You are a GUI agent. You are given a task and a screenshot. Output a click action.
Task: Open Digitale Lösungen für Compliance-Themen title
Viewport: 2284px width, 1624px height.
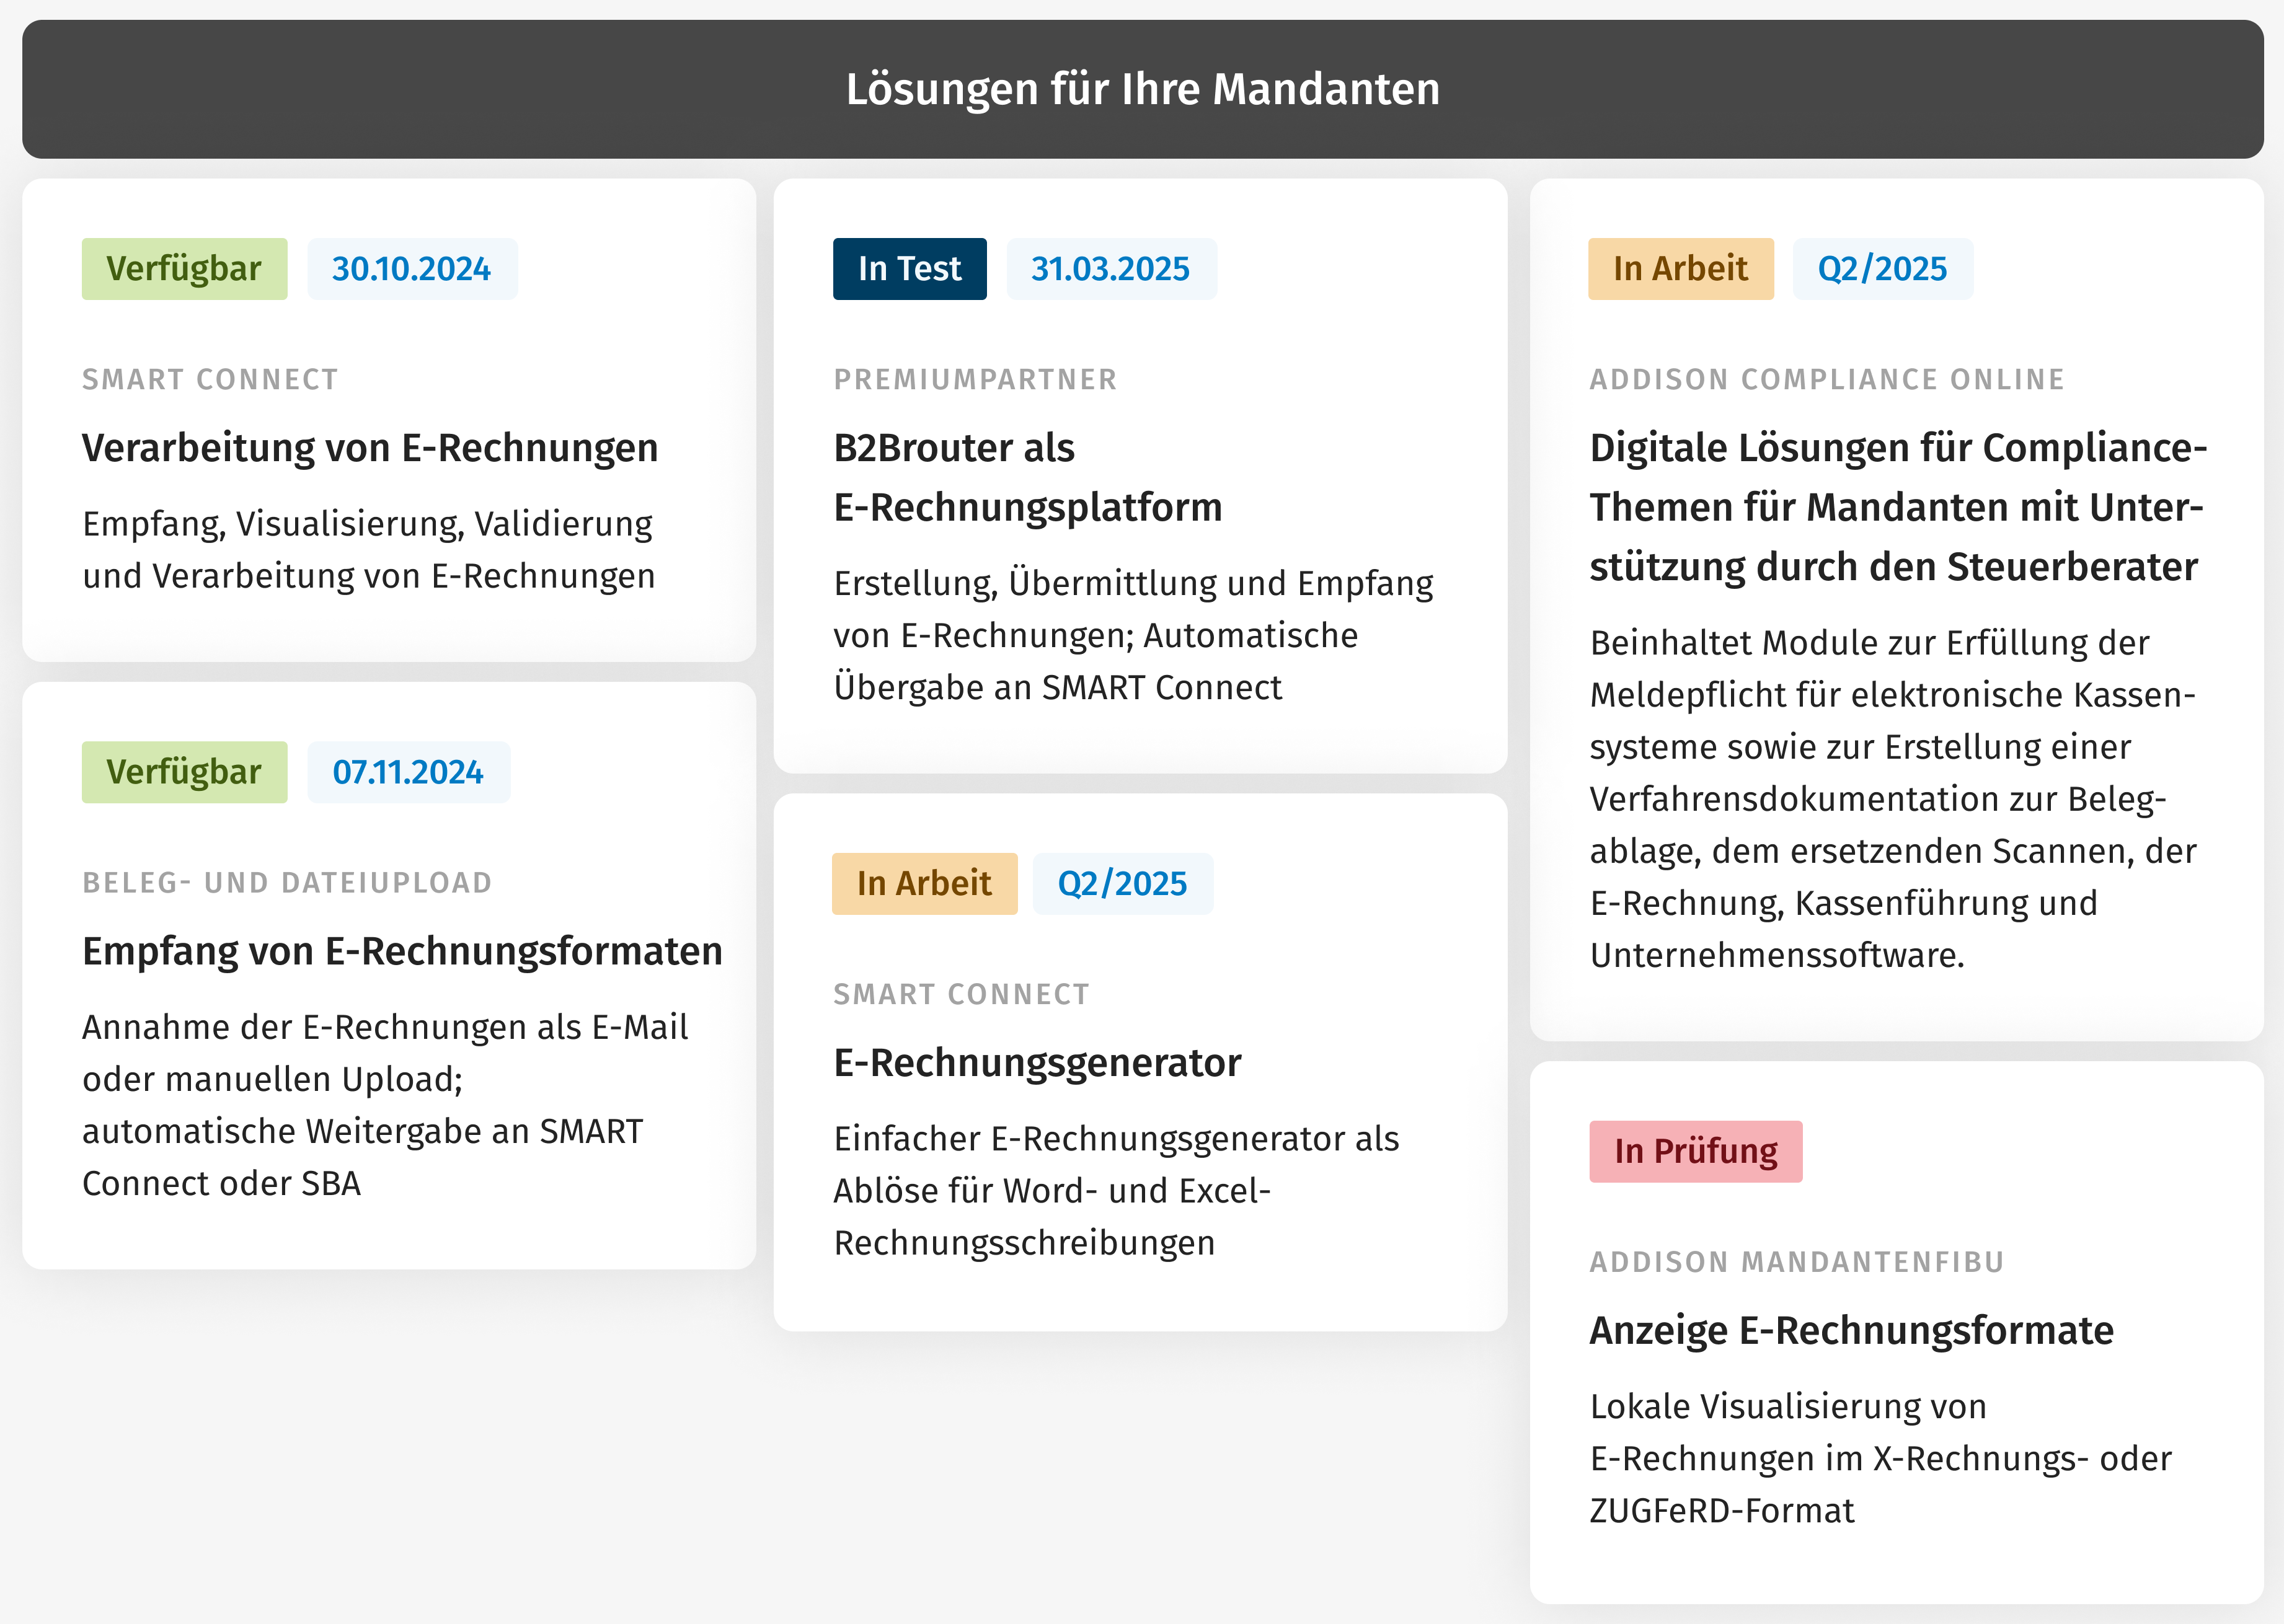click(x=1898, y=507)
